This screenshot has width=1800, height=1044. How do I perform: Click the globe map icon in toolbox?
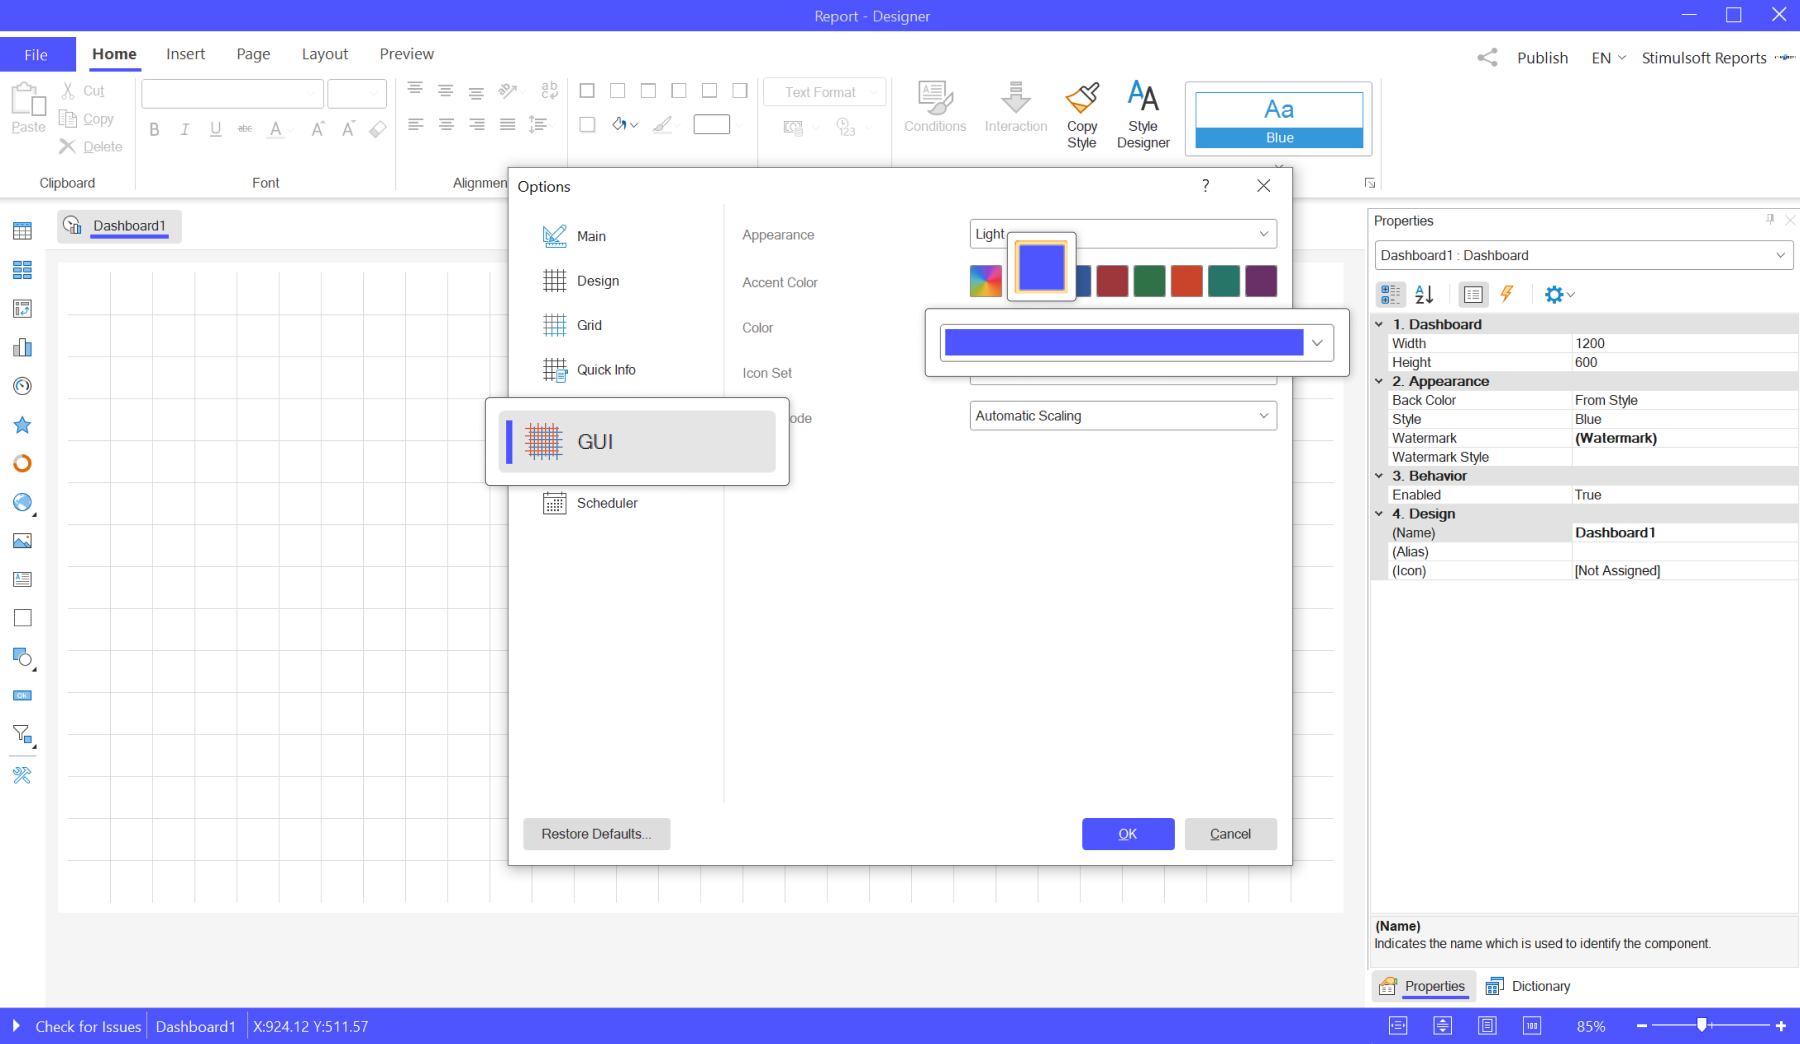pyautogui.click(x=22, y=502)
